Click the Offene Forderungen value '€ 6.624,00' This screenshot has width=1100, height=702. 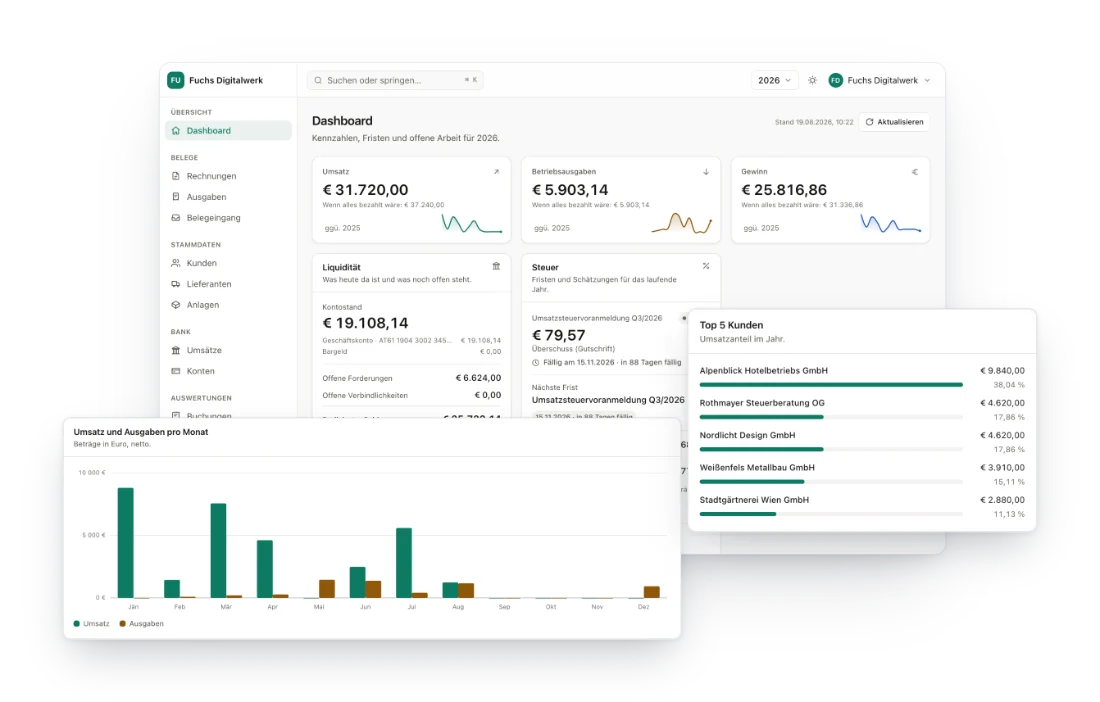point(478,378)
